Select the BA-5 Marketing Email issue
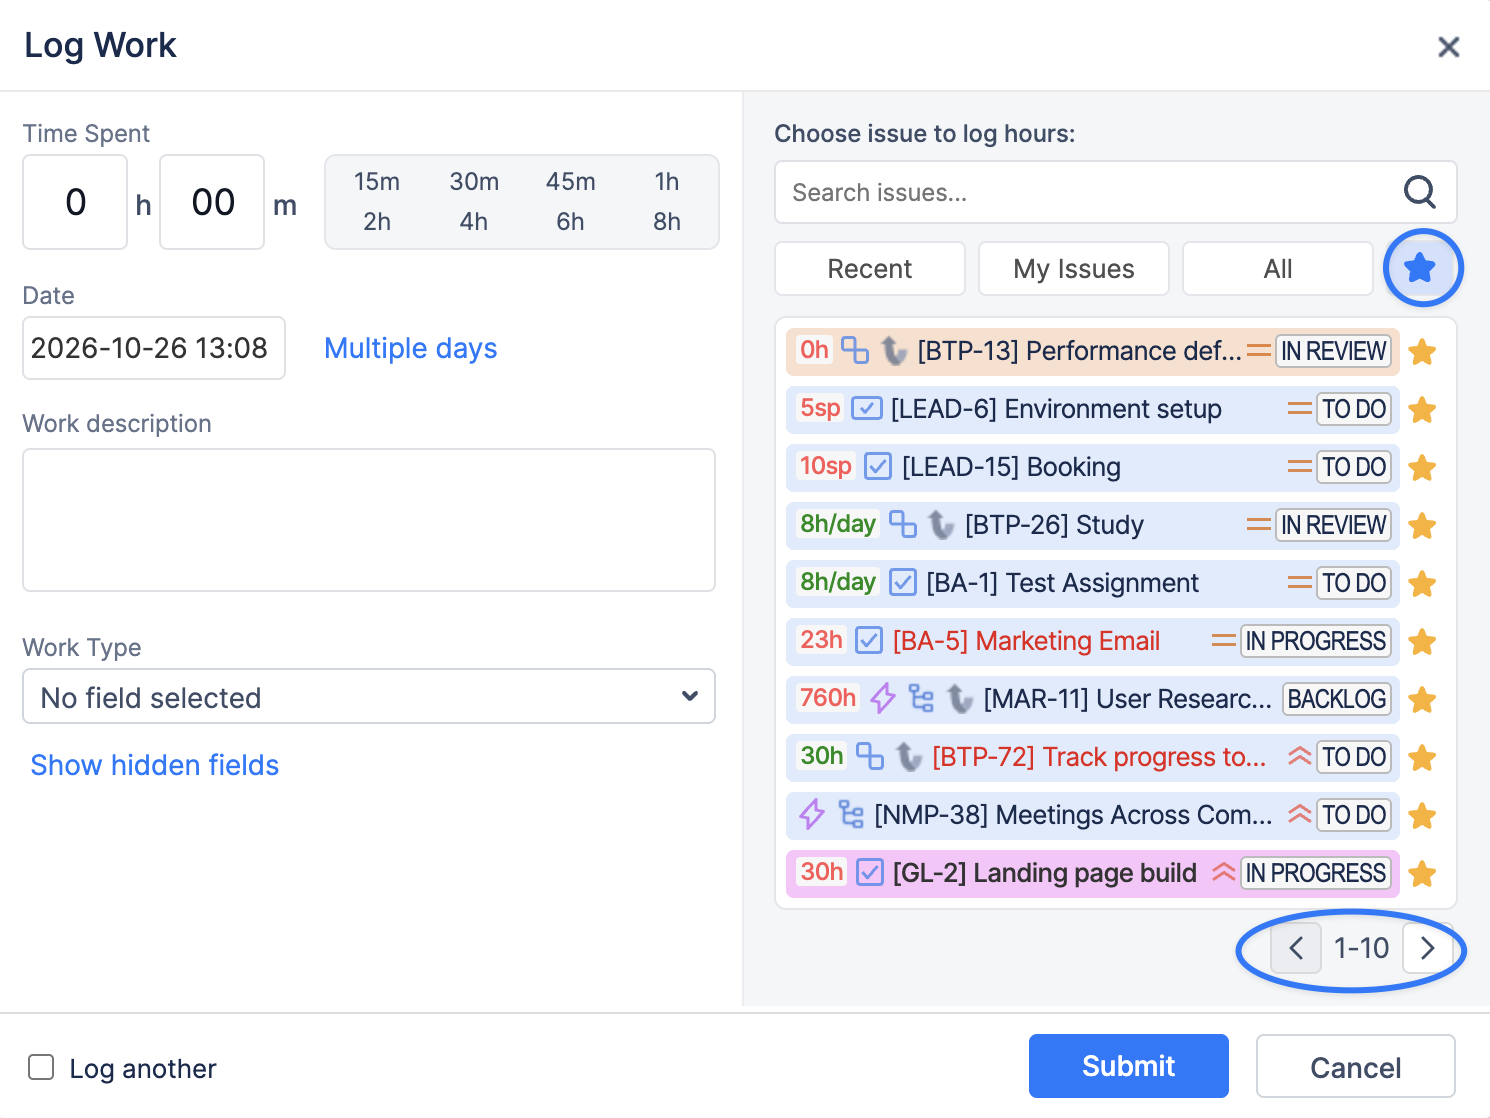 point(1092,642)
